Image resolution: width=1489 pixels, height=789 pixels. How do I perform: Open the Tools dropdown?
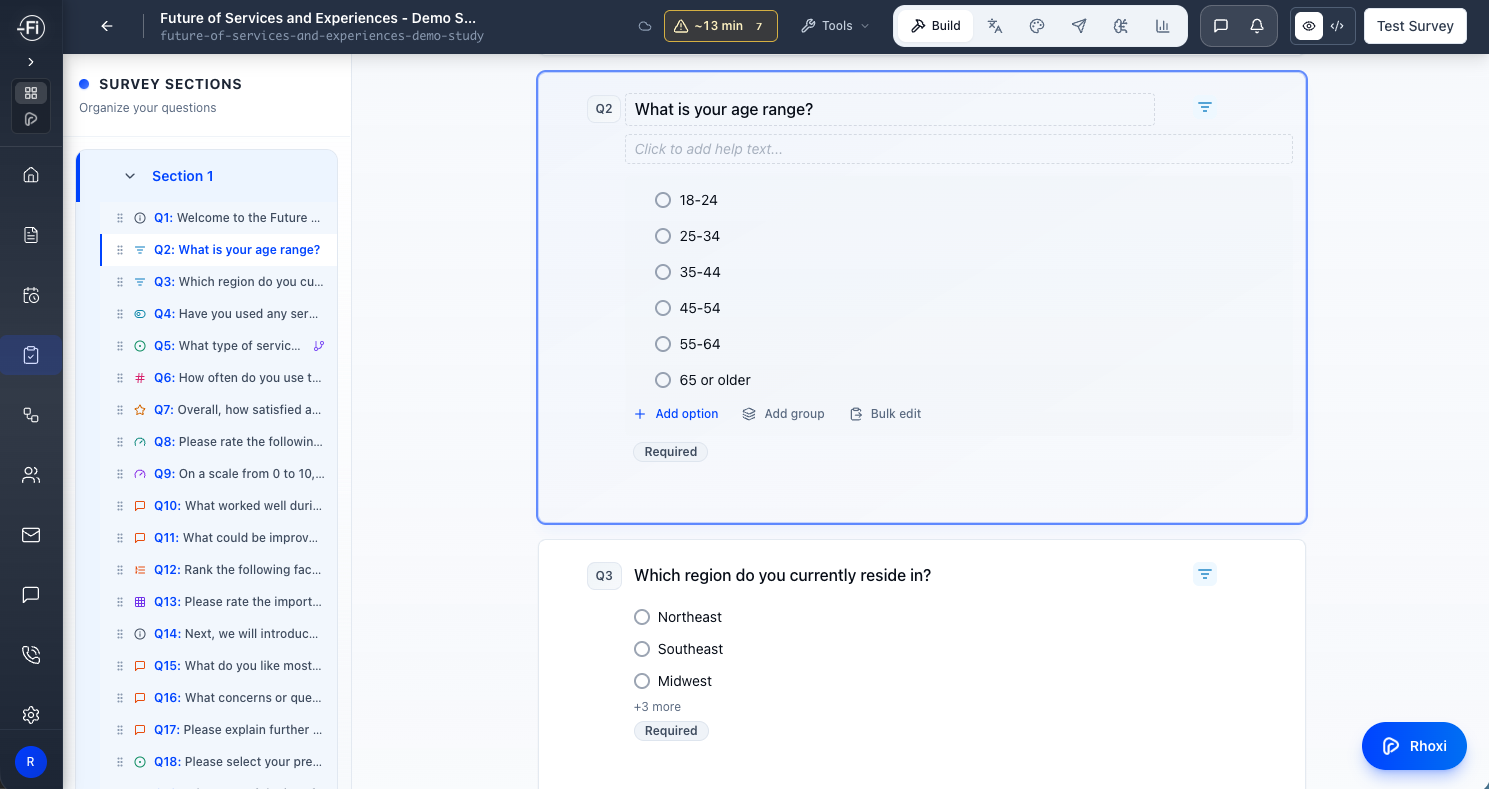click(835, 26)
